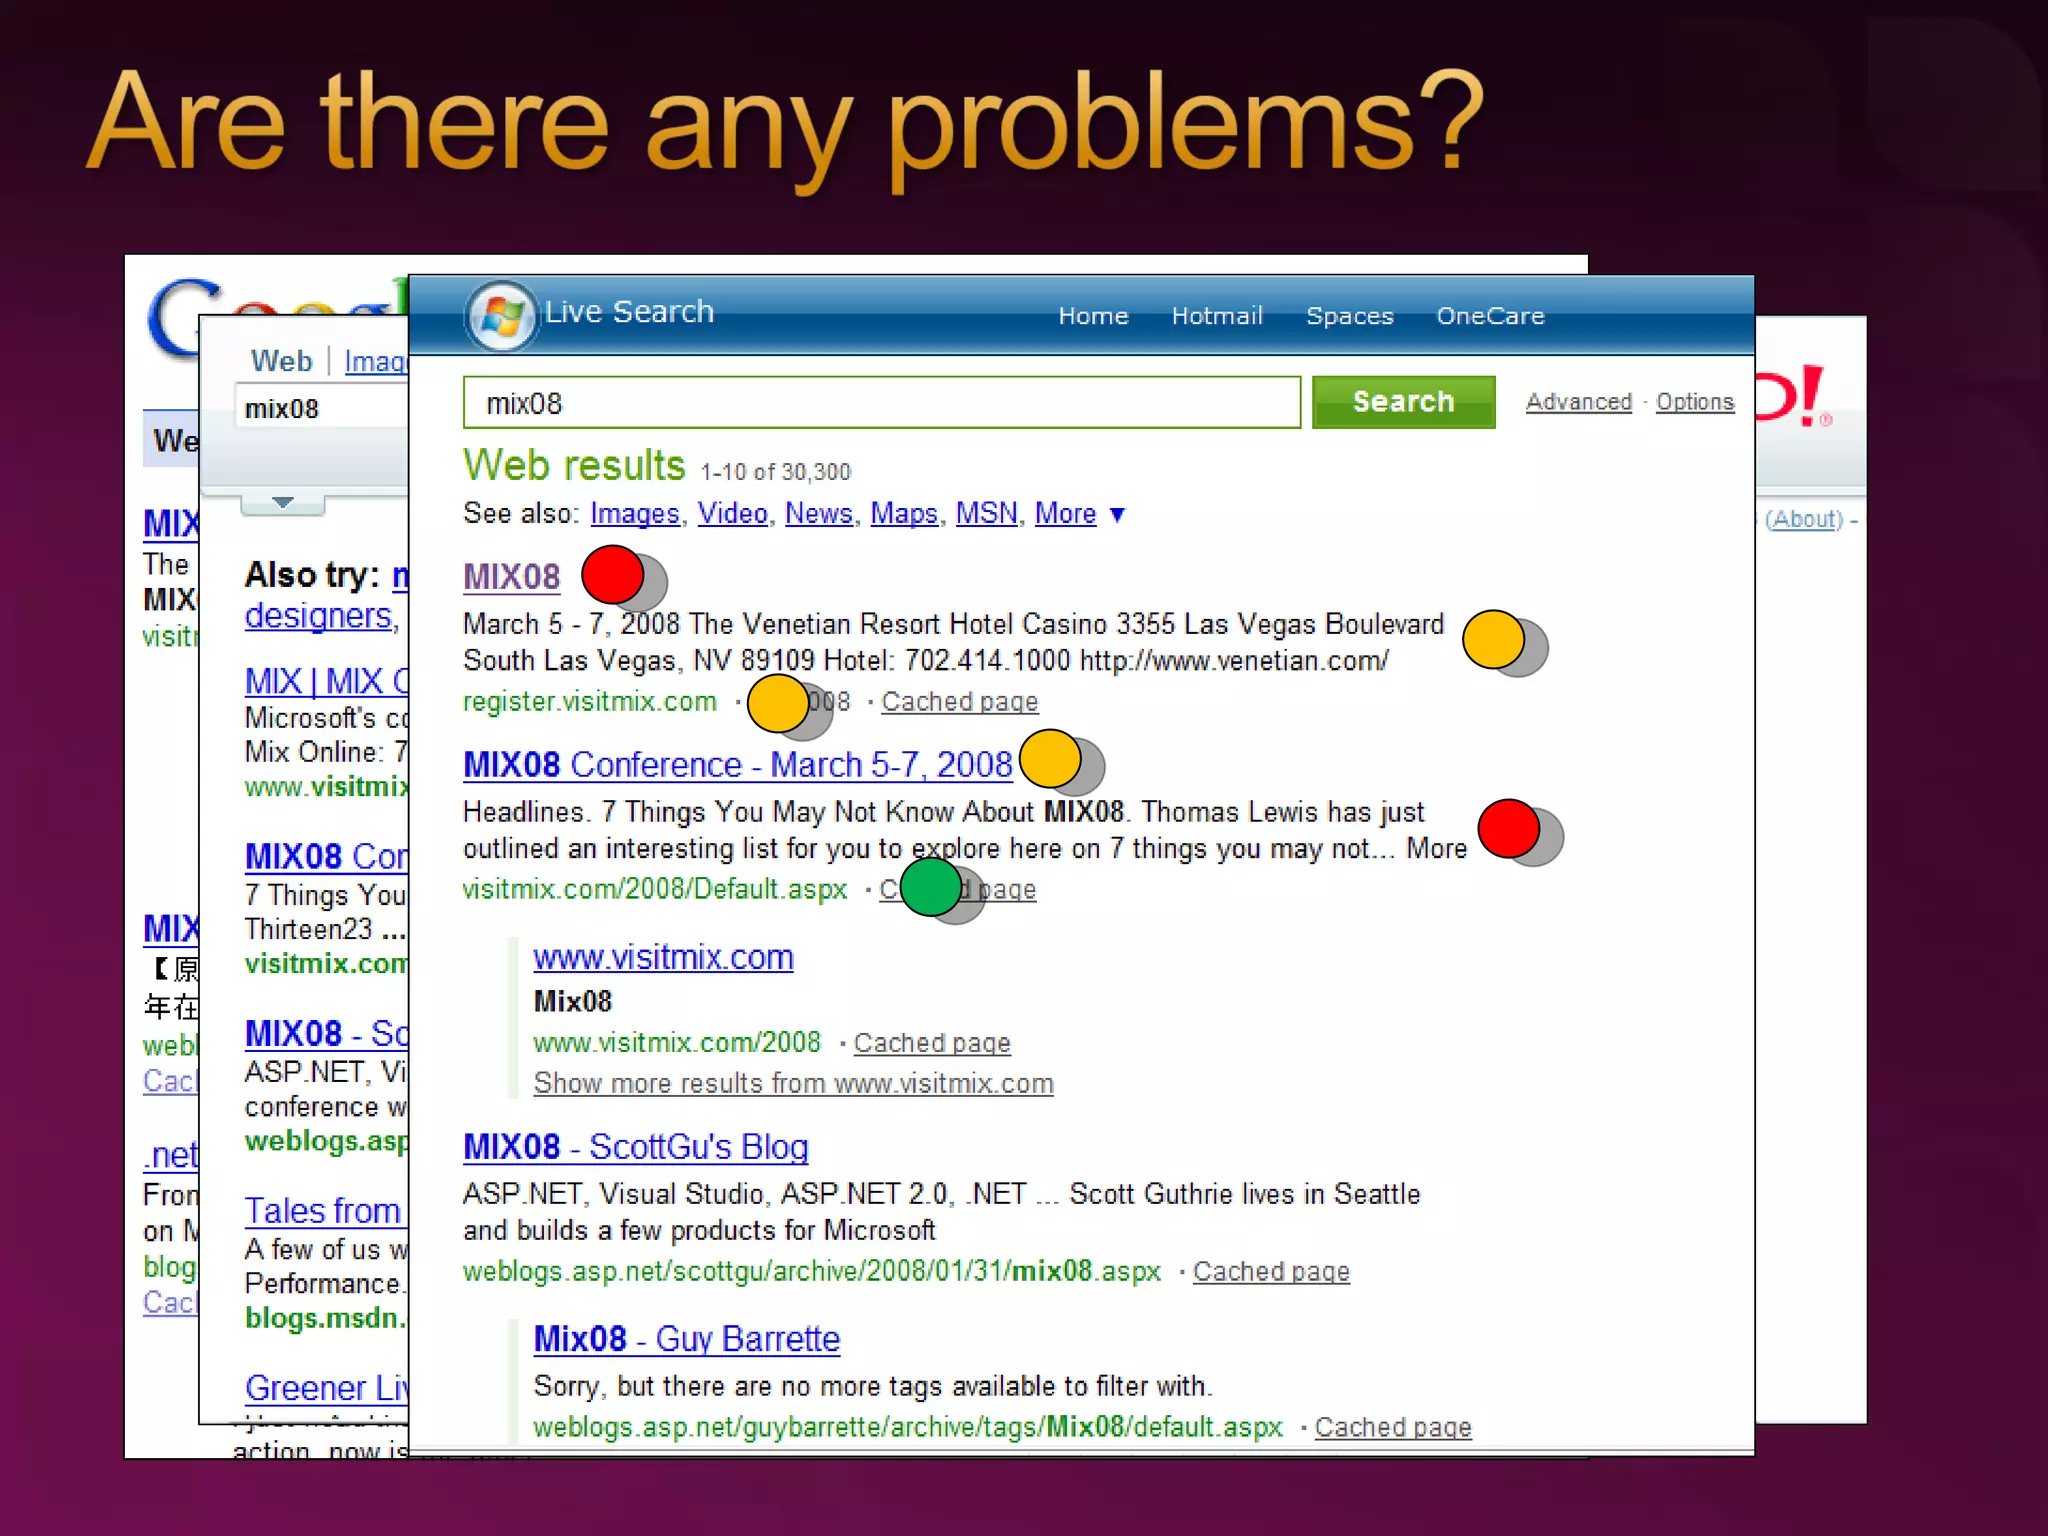Screen dimensions: 2048x1536
Task: Open the designers suggestion in Yahoo window
Action: click(x=318, y=616)
